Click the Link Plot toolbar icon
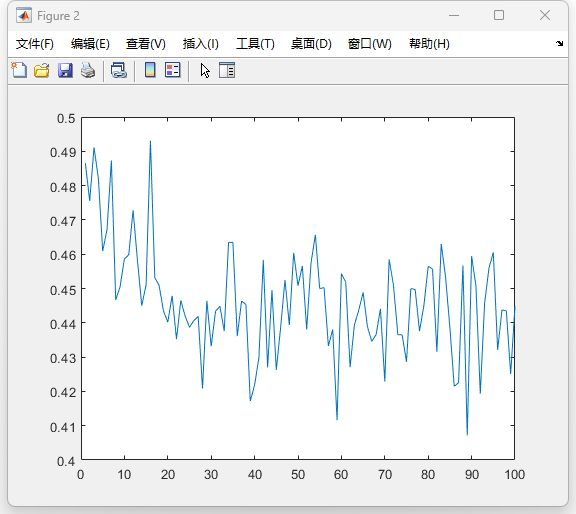The image size is (576, 514). (119, 70)
